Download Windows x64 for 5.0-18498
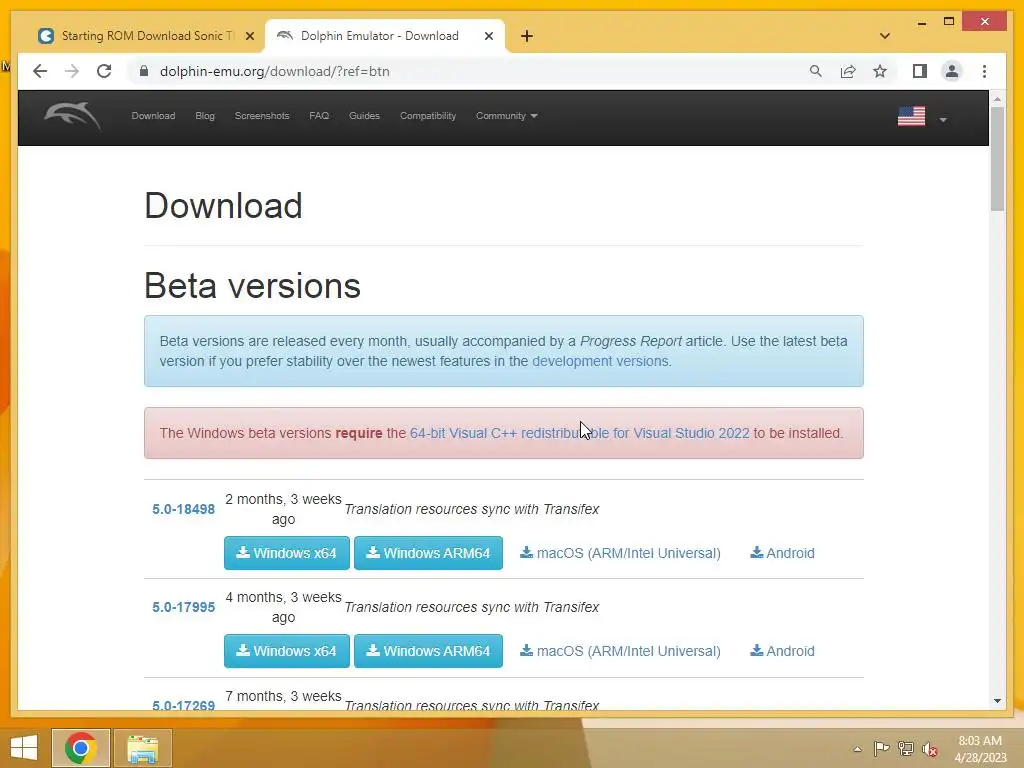The image size is (1024, 768). (287, 553)
